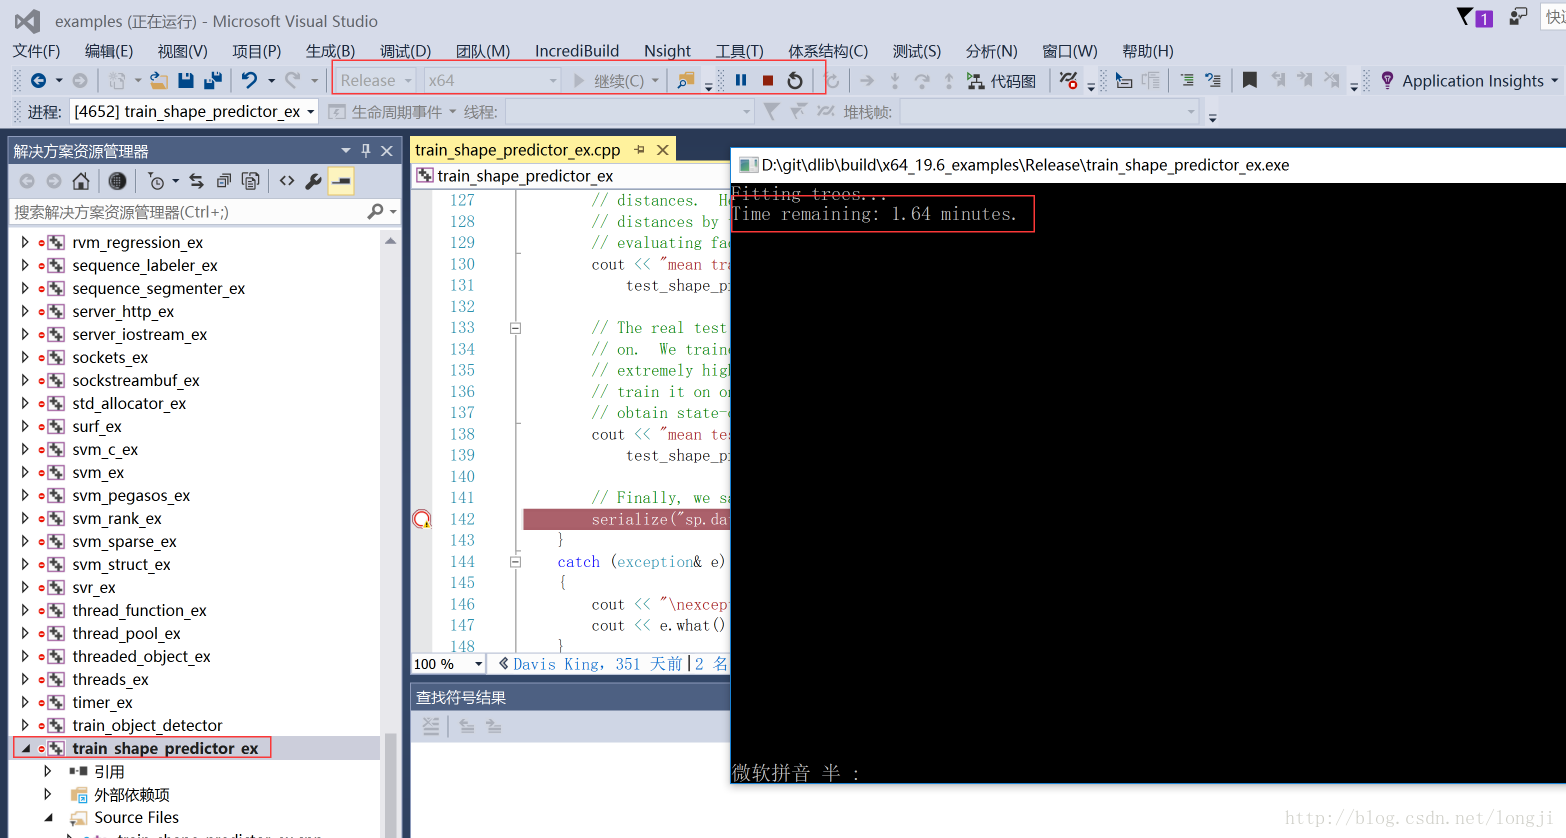Collapse the train_shape_predictor_ex project

coord(25,748)
